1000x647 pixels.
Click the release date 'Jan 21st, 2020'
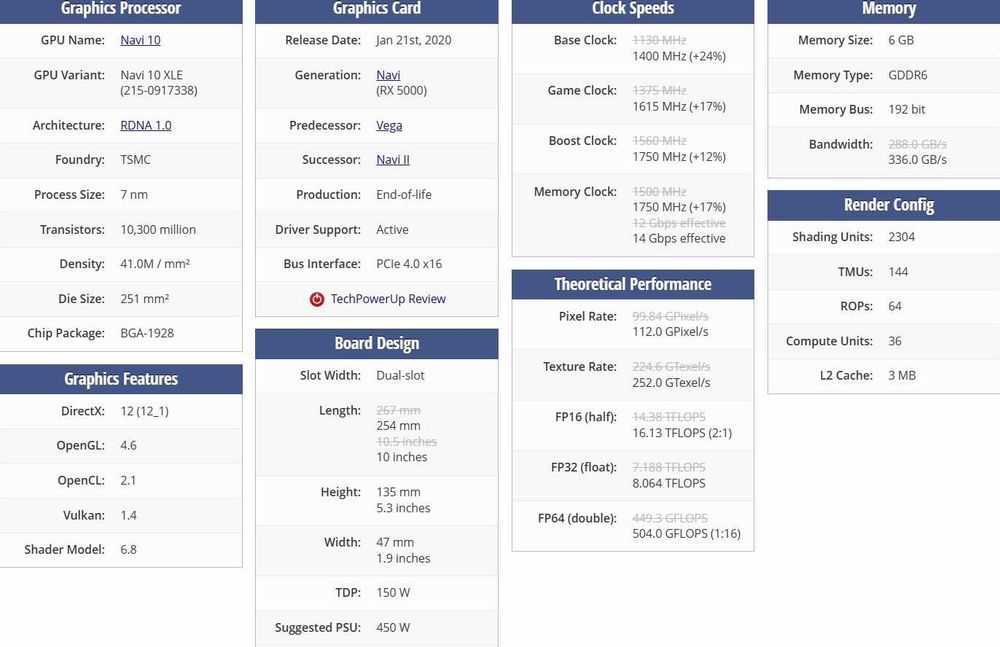click(413, 40)
